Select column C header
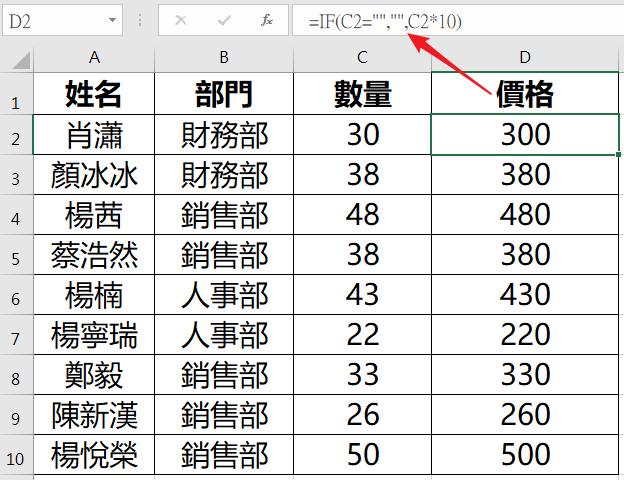The height and width of the screenshot is (480, 624). tap(362, 59)
